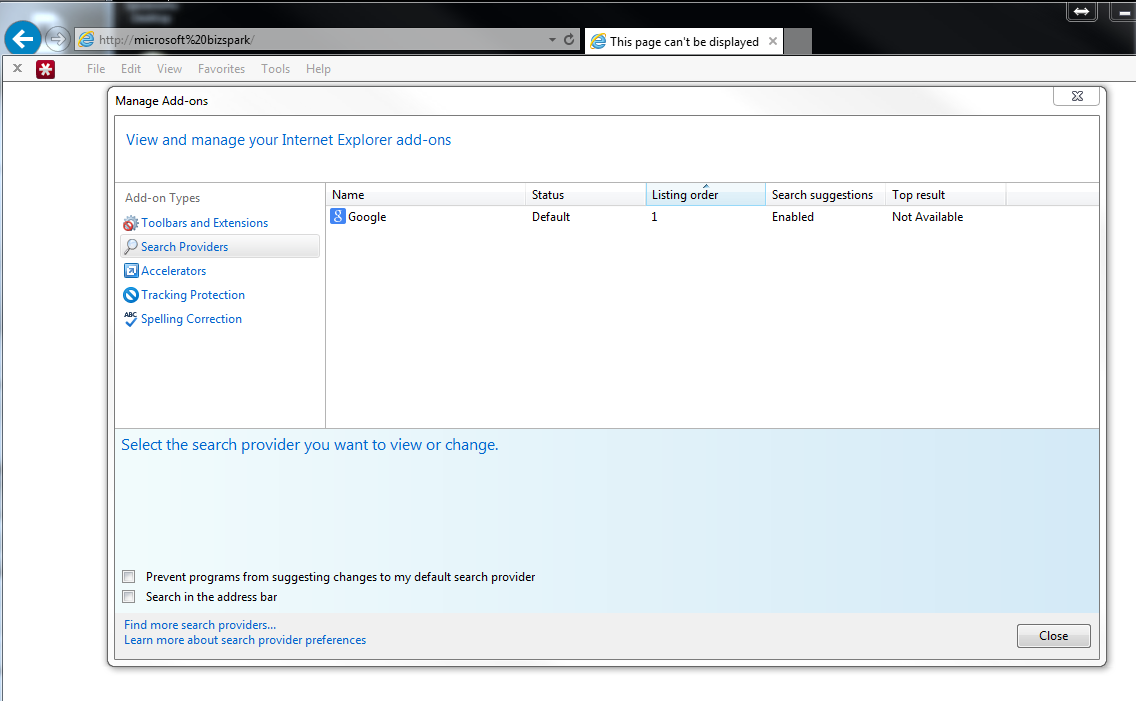Select the 'This page can't be displayed' tab

(x=684, y=41)
